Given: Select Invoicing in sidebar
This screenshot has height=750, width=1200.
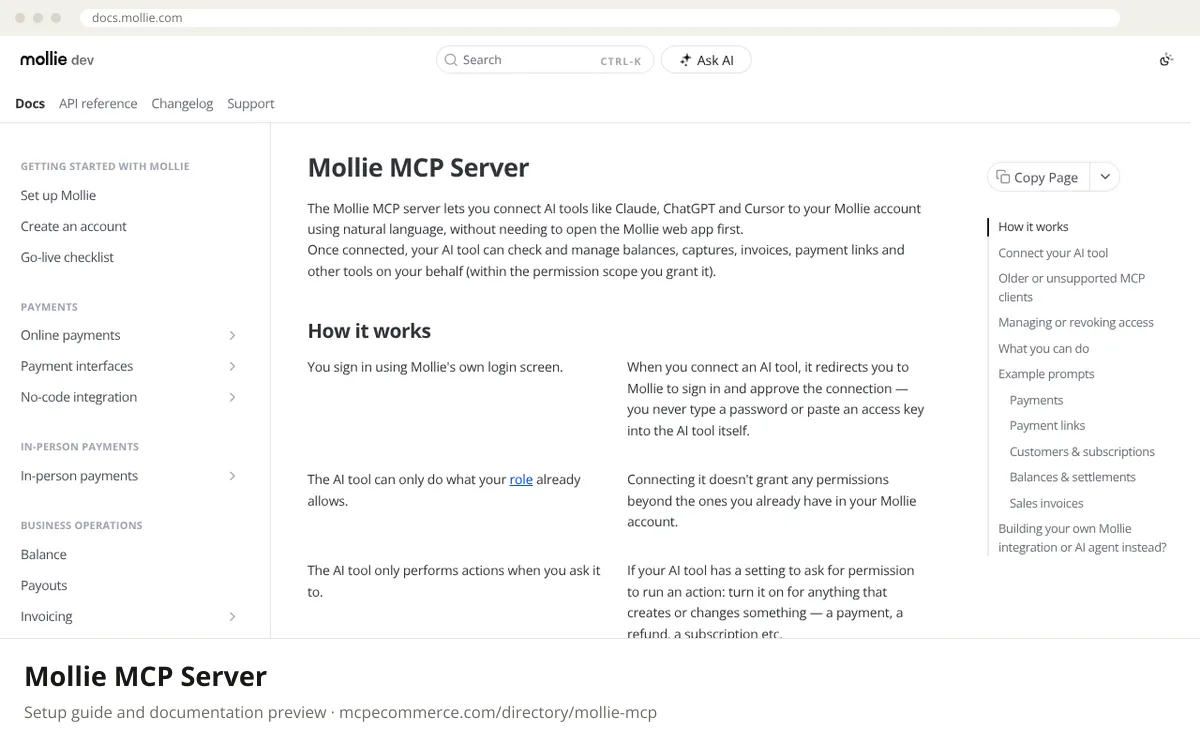Looking at the screenshot, I should point(46,616).
